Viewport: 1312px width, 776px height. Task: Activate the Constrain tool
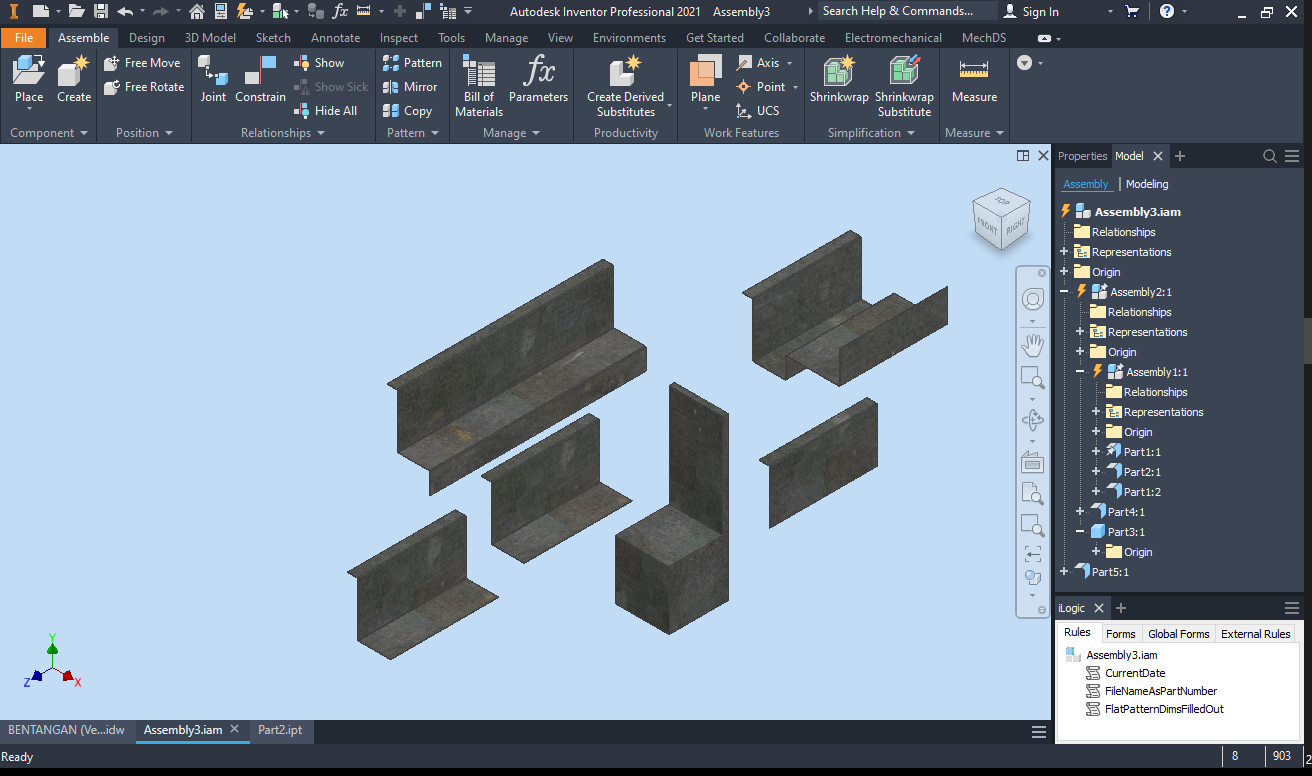(x=261, y=80)
